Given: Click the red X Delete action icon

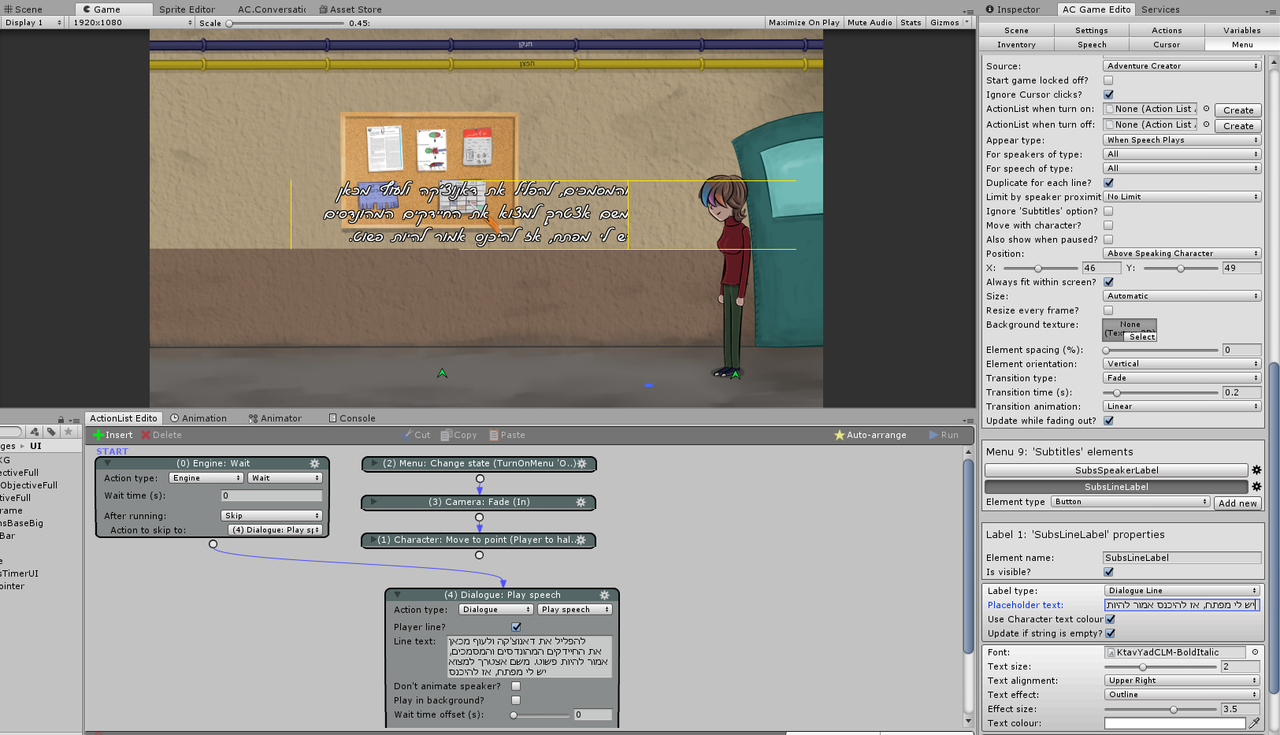Looking at the screenshot, I should tap(146, 435).
